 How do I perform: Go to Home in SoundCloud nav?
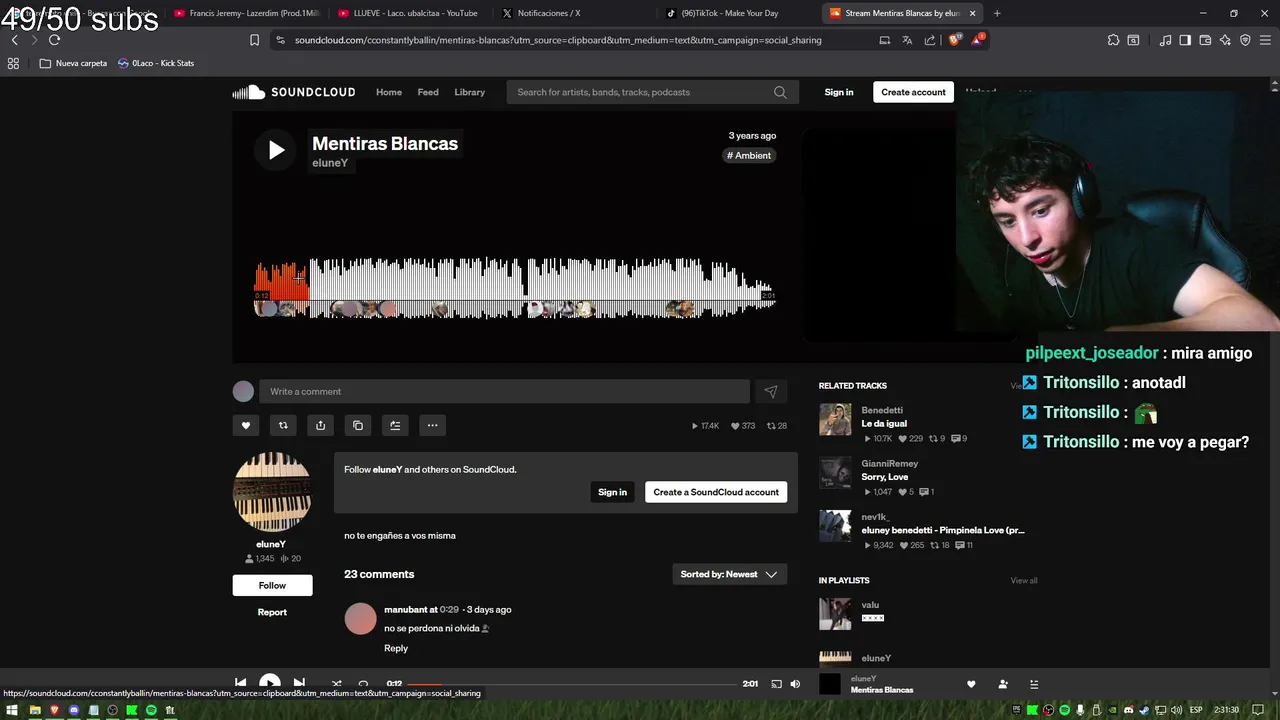click(389, 92)
